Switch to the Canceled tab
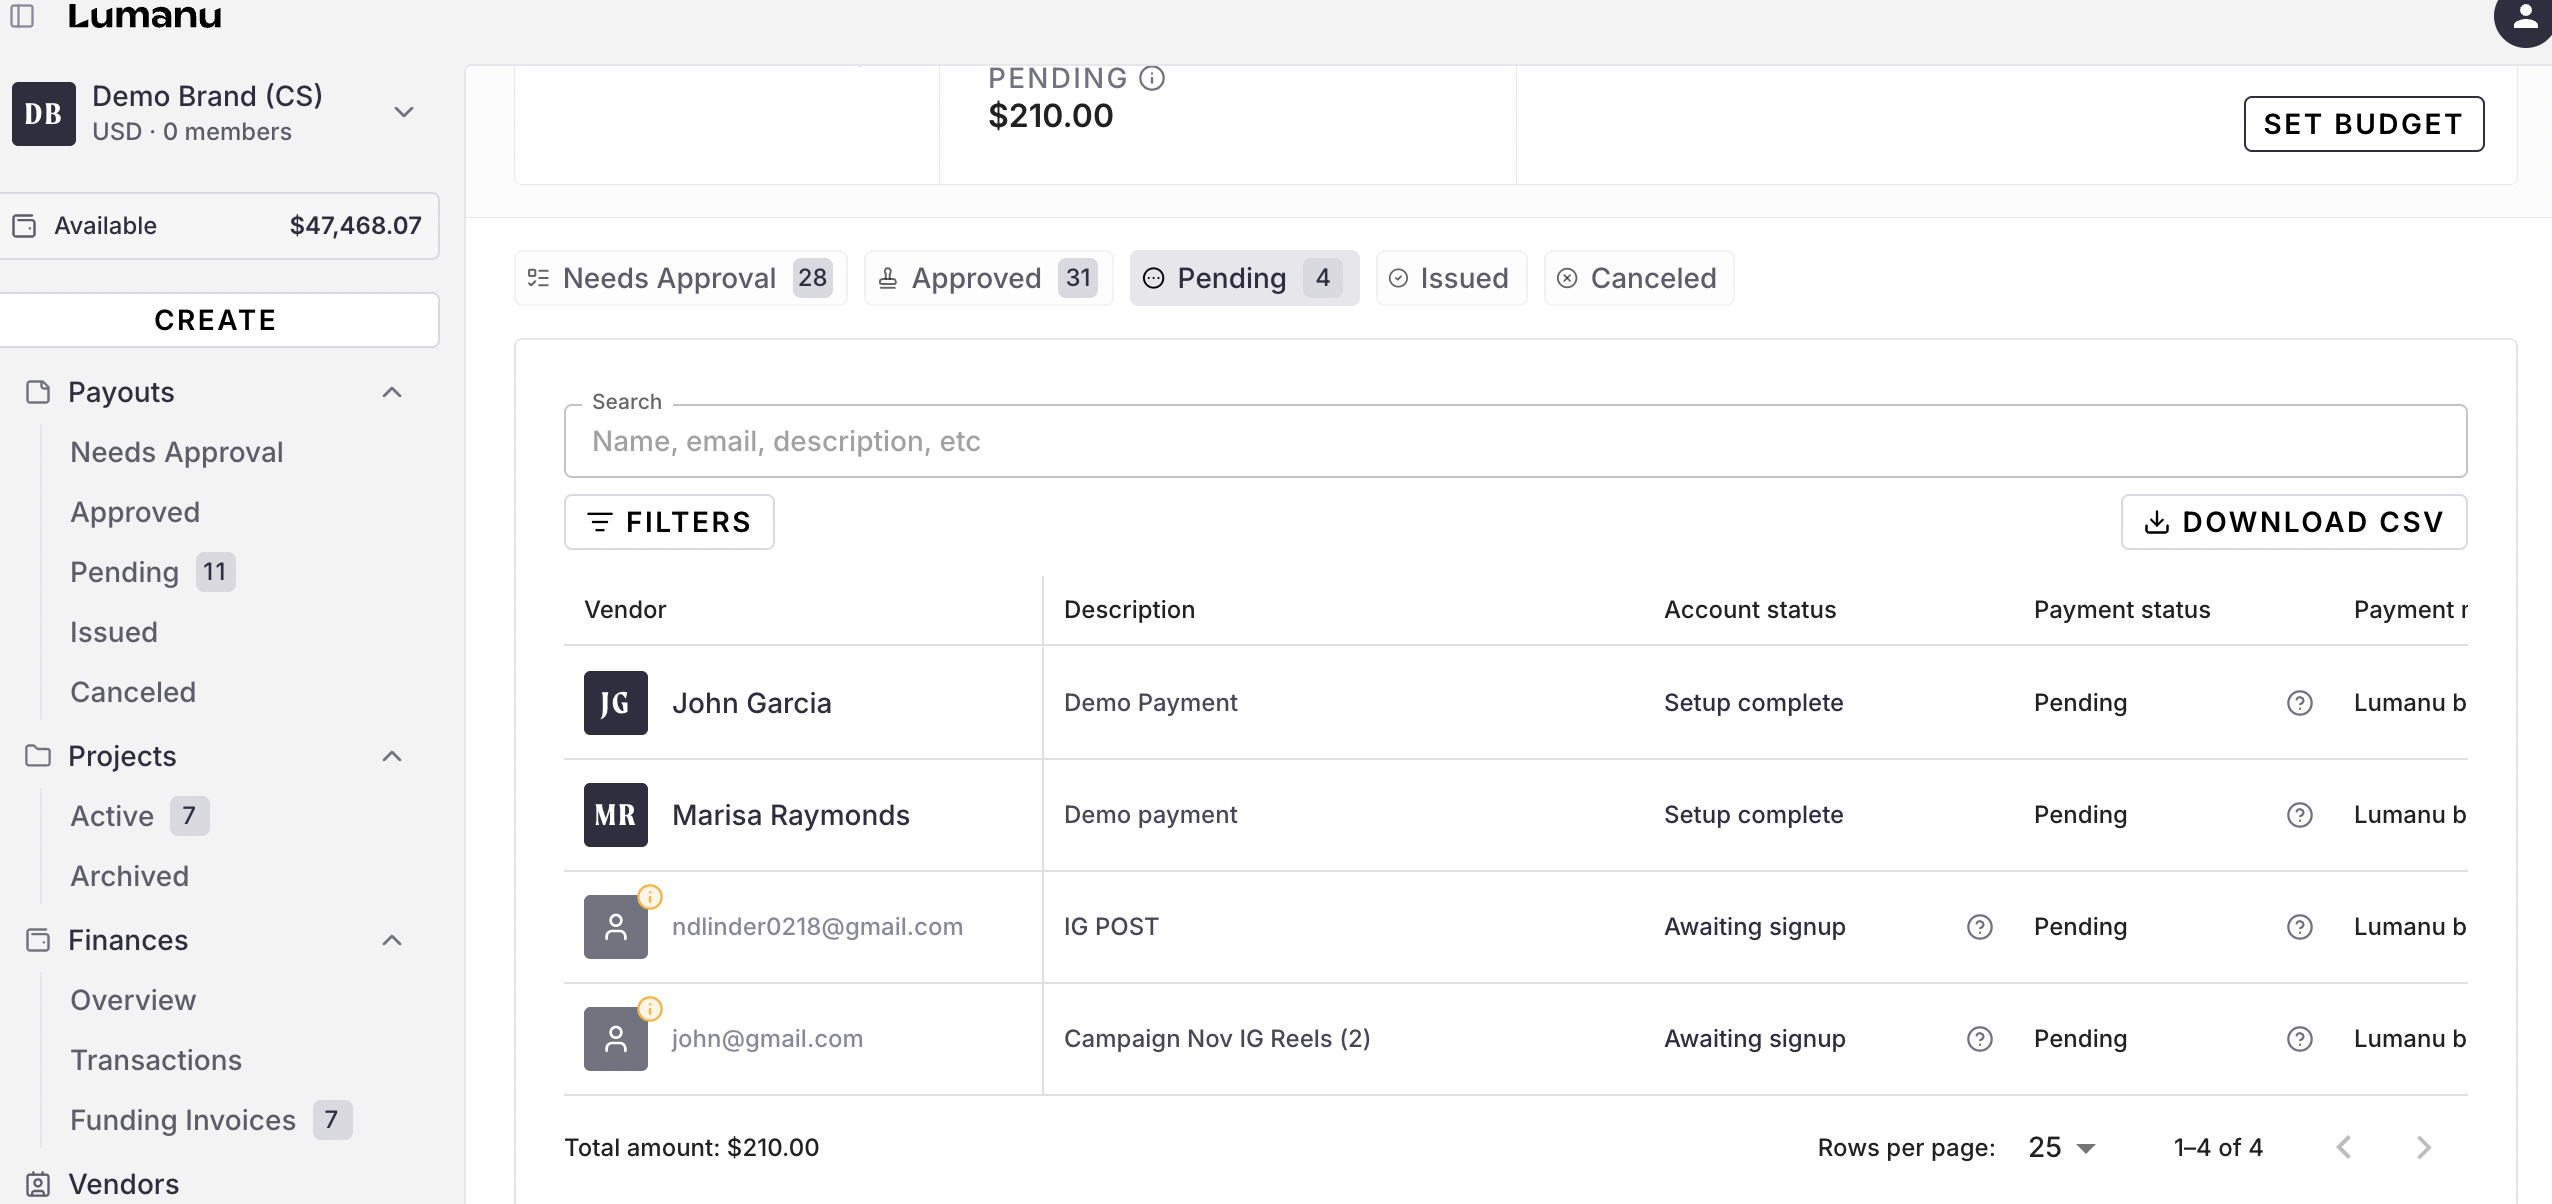The width and height of the screenshot is (2552, 1204). point(1638,278)
